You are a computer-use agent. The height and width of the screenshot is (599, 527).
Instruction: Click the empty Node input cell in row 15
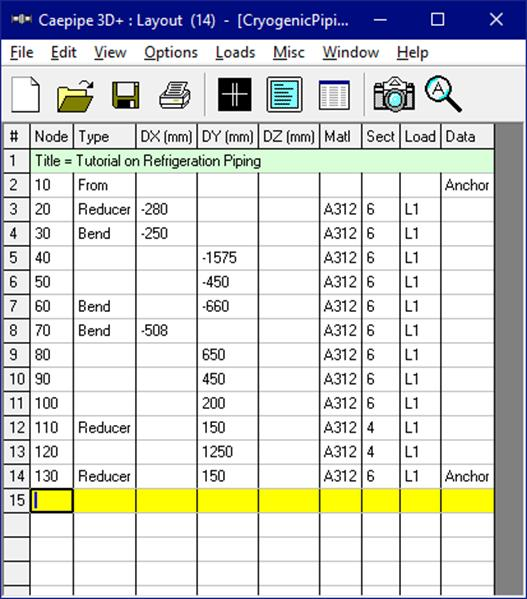[x=52, y=500]
